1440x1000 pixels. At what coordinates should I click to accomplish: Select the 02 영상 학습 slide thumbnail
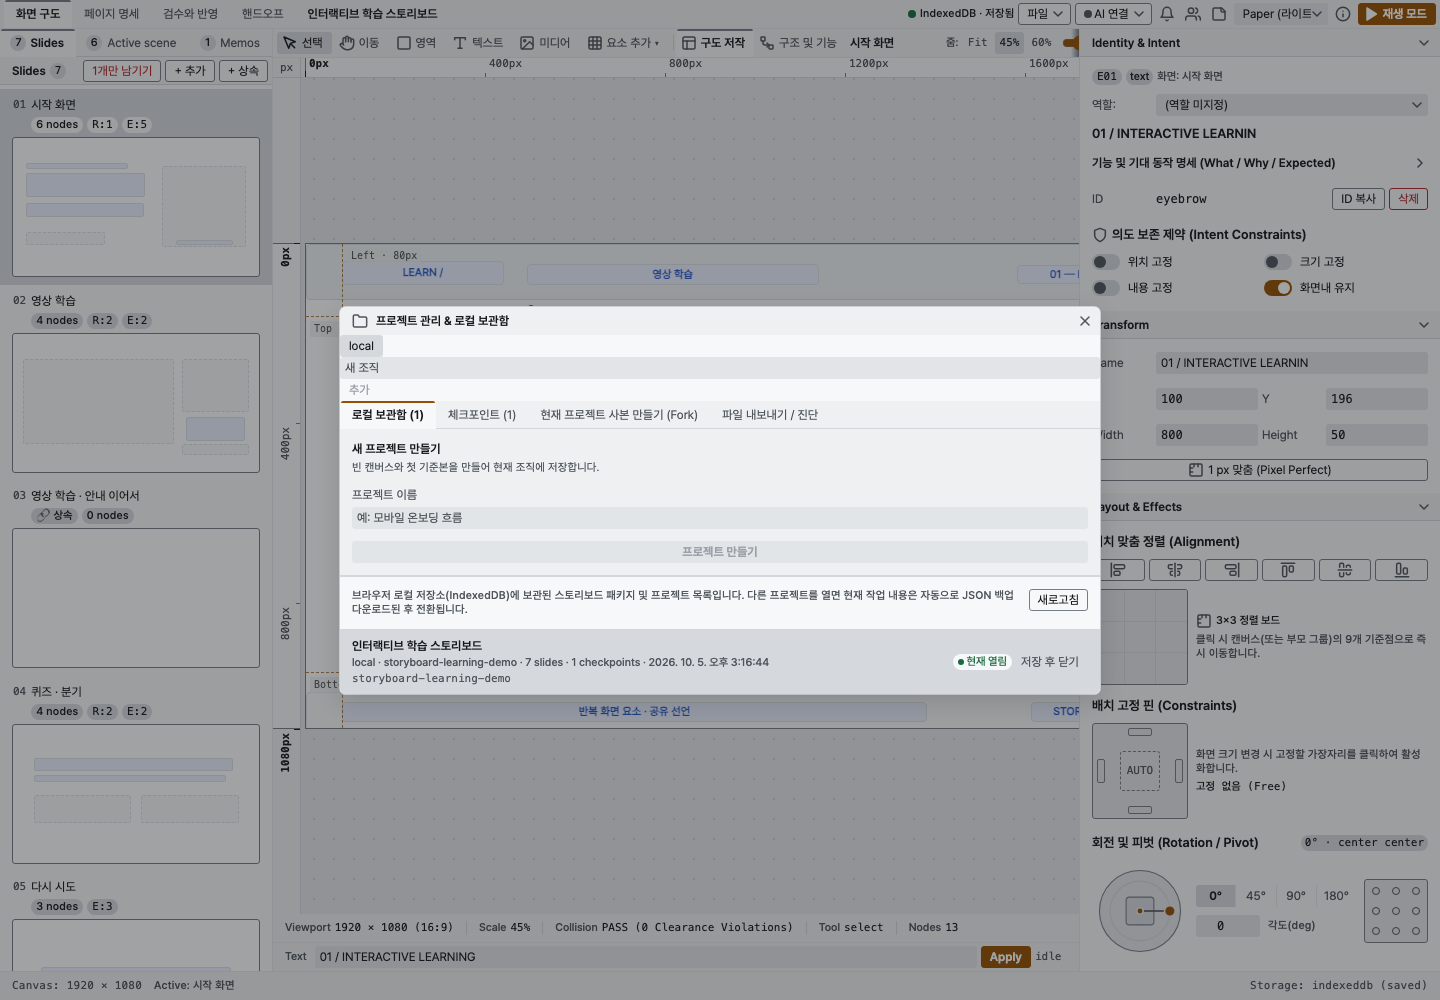[136, 403]
